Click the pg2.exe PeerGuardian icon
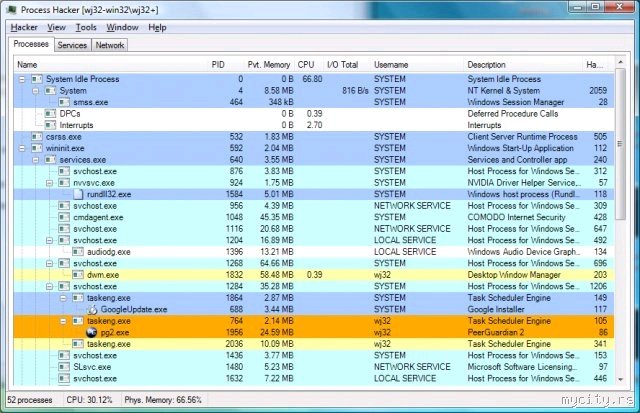The height and width of the screenshot is (413, 640). pyautogui.click(x=91, y=333)
